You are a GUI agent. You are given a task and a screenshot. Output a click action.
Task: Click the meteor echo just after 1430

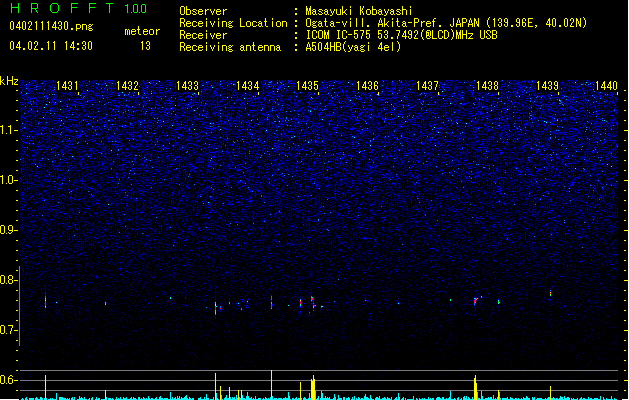coord(45,301)
